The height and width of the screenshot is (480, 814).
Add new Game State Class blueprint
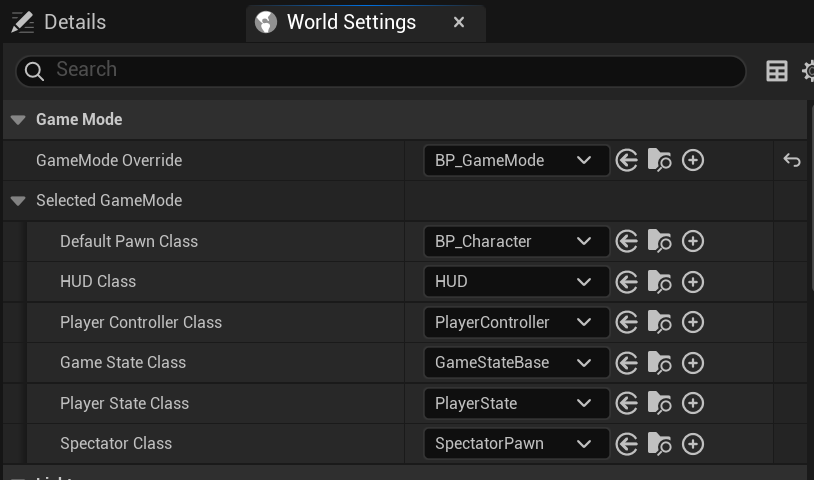pos(693,363)
